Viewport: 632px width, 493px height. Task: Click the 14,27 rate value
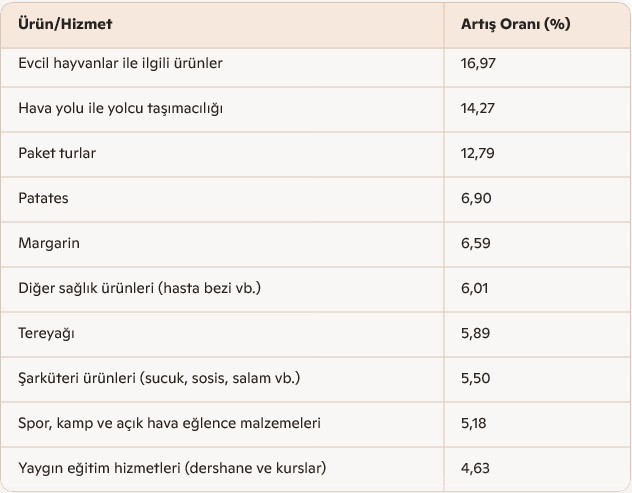point(478,108)
